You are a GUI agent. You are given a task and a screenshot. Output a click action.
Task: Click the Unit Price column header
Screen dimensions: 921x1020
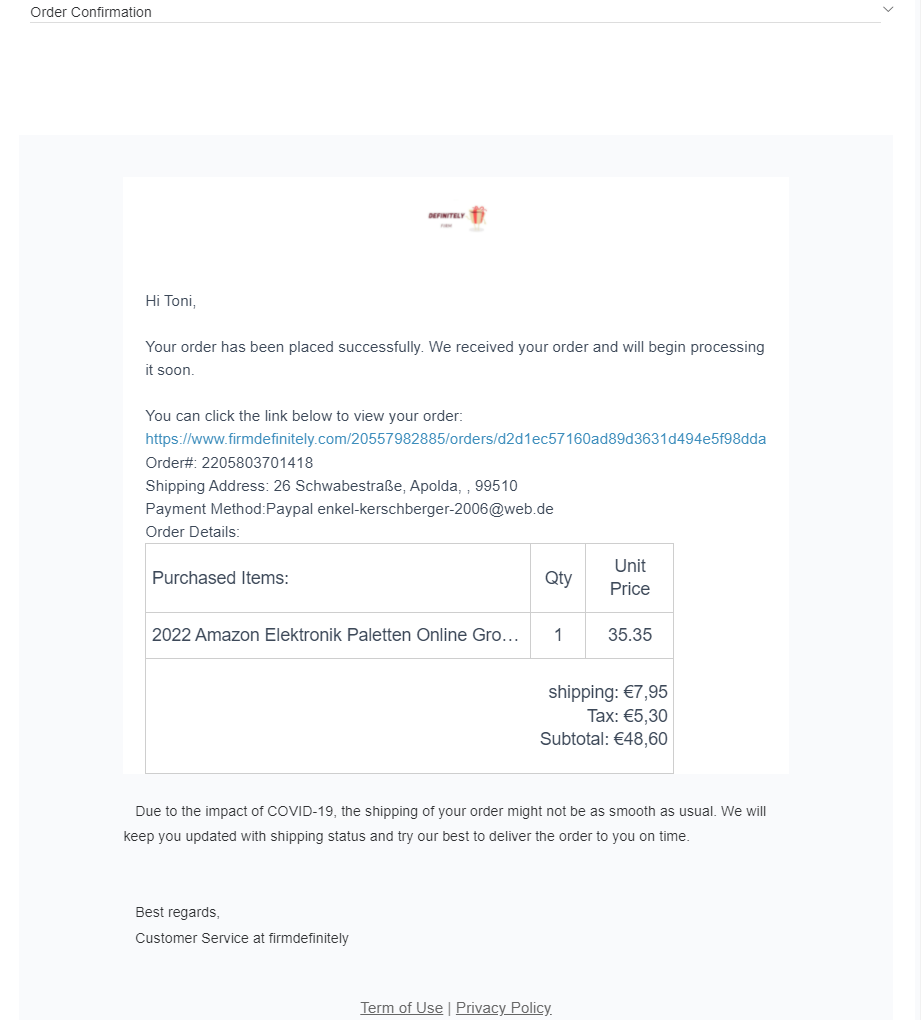point(630,578)
